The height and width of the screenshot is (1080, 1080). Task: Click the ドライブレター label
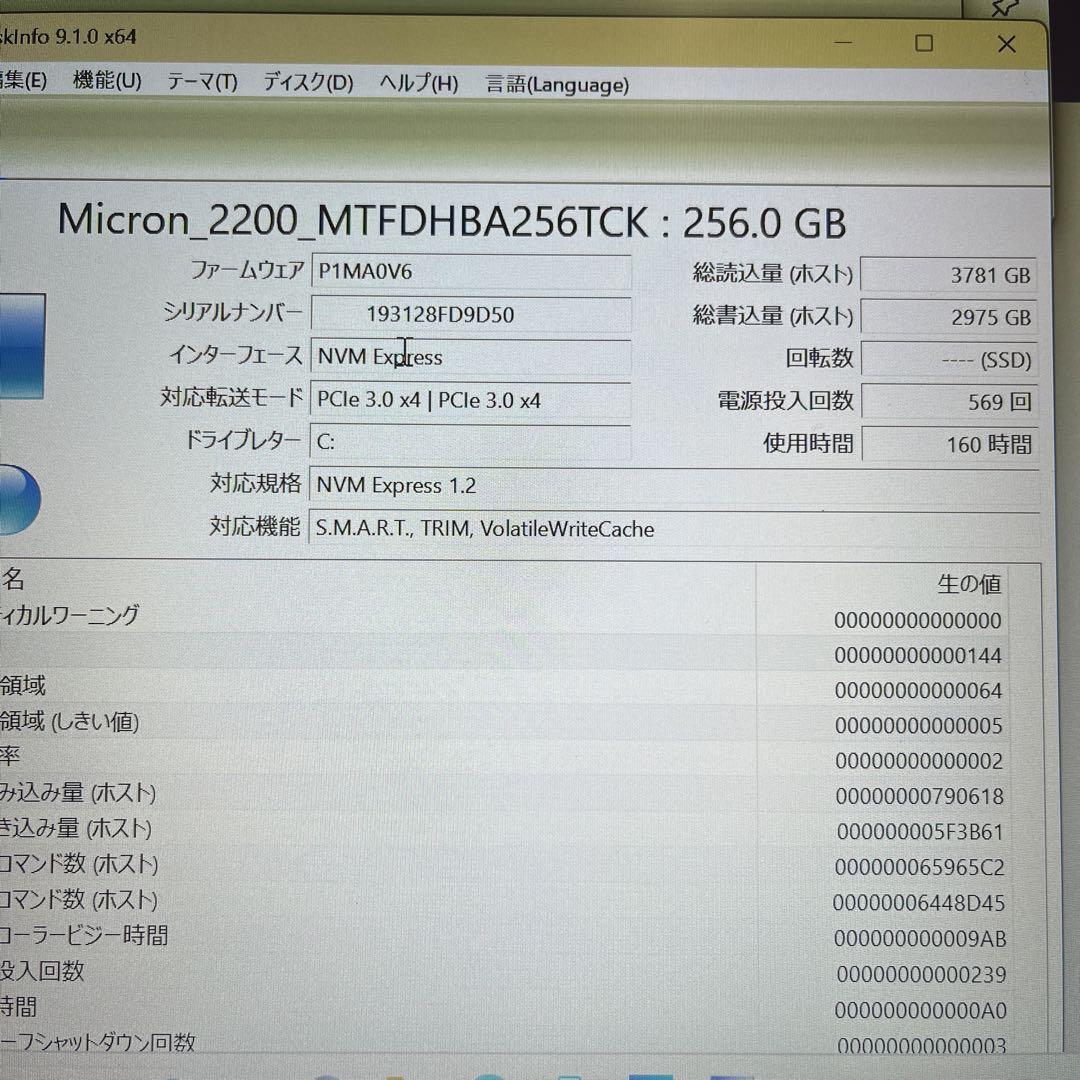(242, 439)
